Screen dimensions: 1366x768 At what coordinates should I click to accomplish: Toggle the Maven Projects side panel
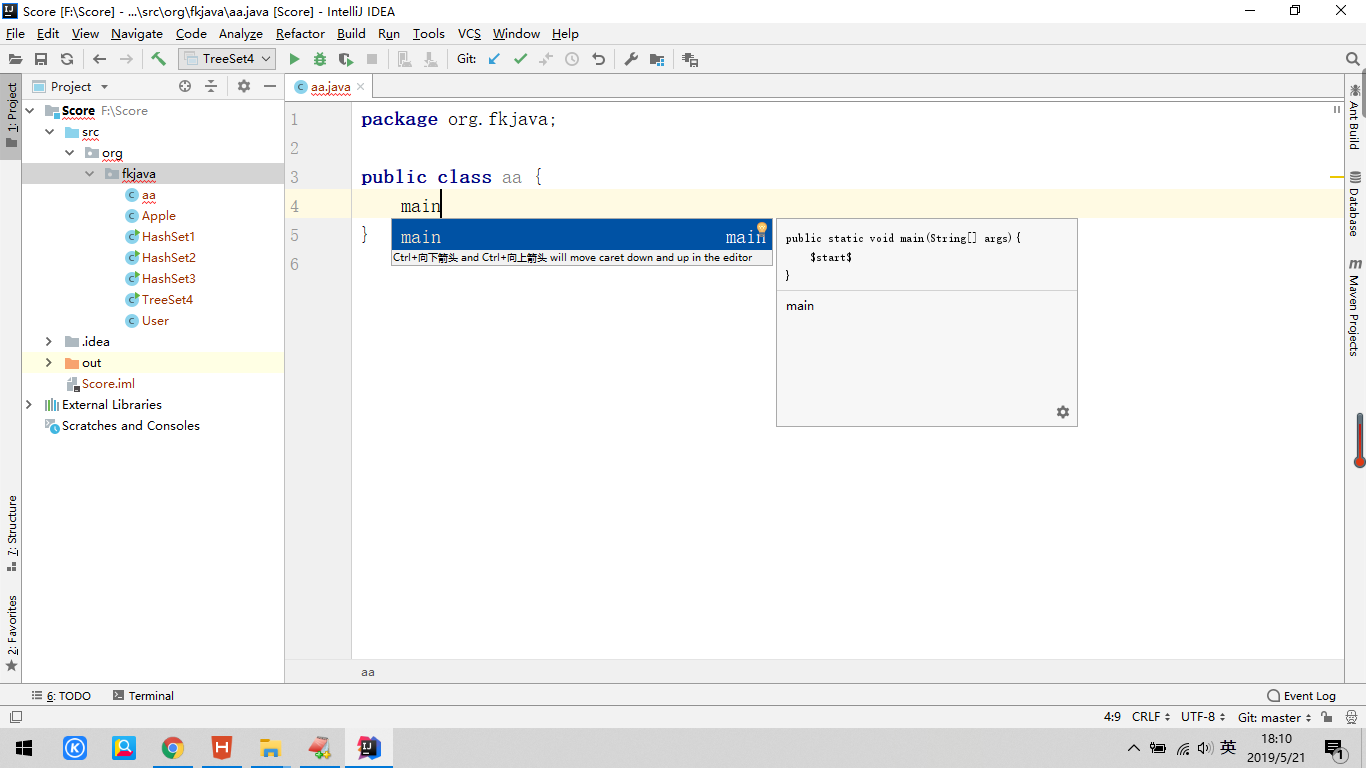click(x=1355, y=308)
